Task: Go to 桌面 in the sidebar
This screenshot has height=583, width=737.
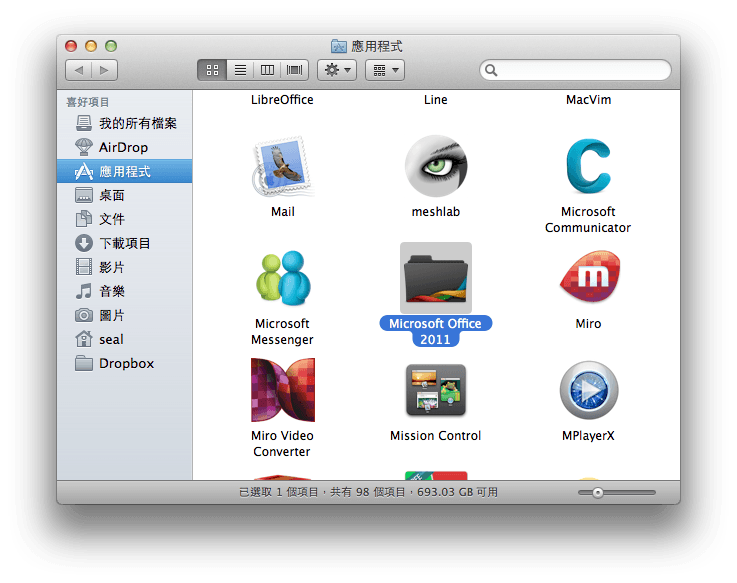Action: coord(125,195)
